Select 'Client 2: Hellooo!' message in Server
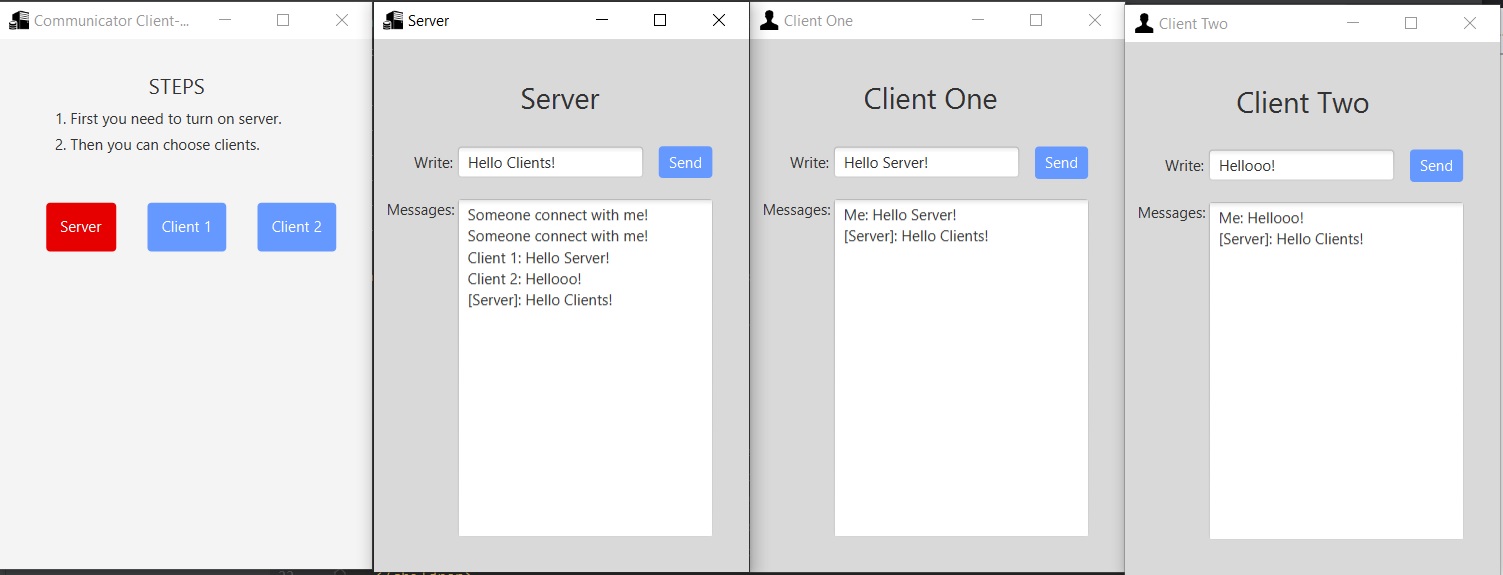 point(524,279)
